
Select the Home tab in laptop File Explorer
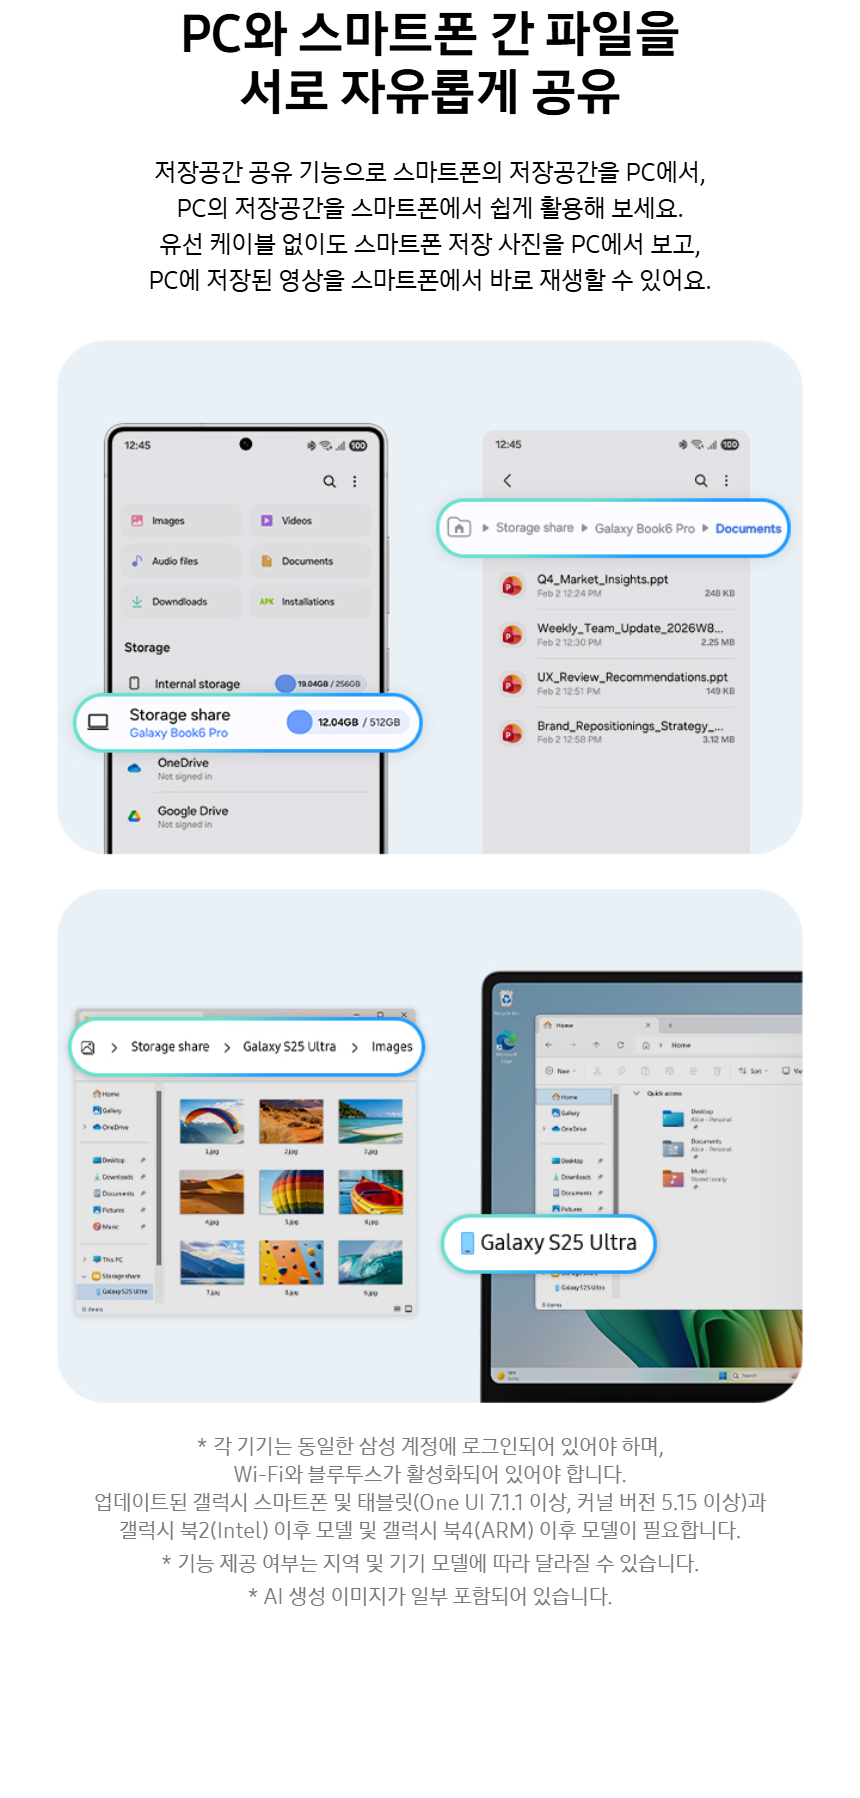(598, 1025)
